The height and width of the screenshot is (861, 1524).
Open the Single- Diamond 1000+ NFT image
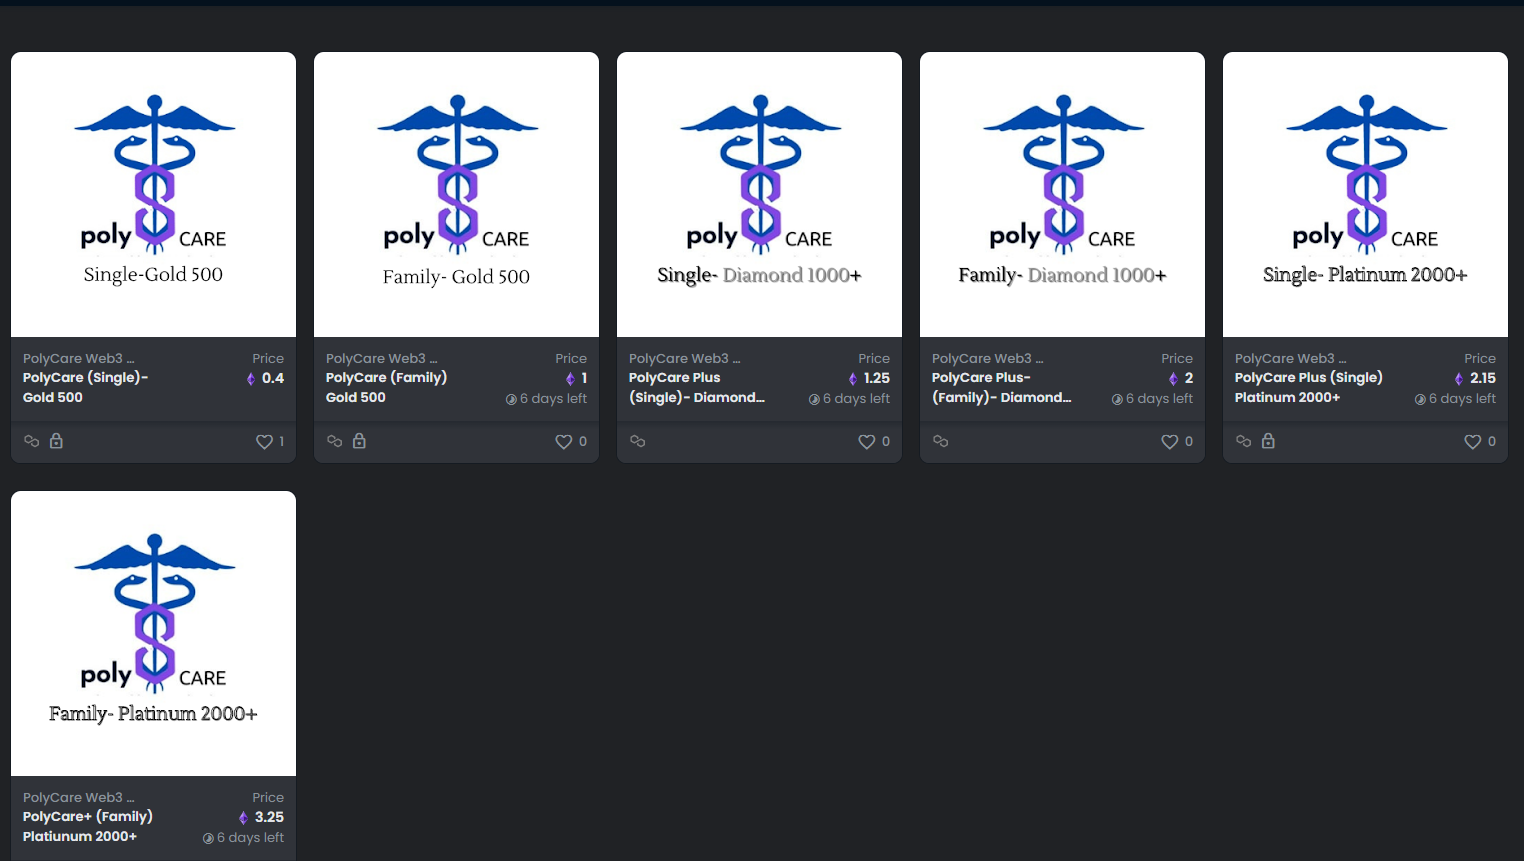pyautogui.click(x=759, y=192)
